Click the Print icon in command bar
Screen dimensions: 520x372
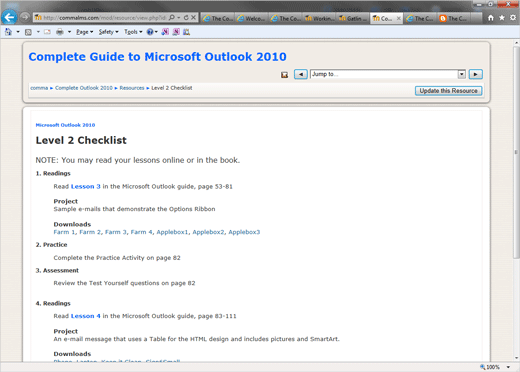60,32
